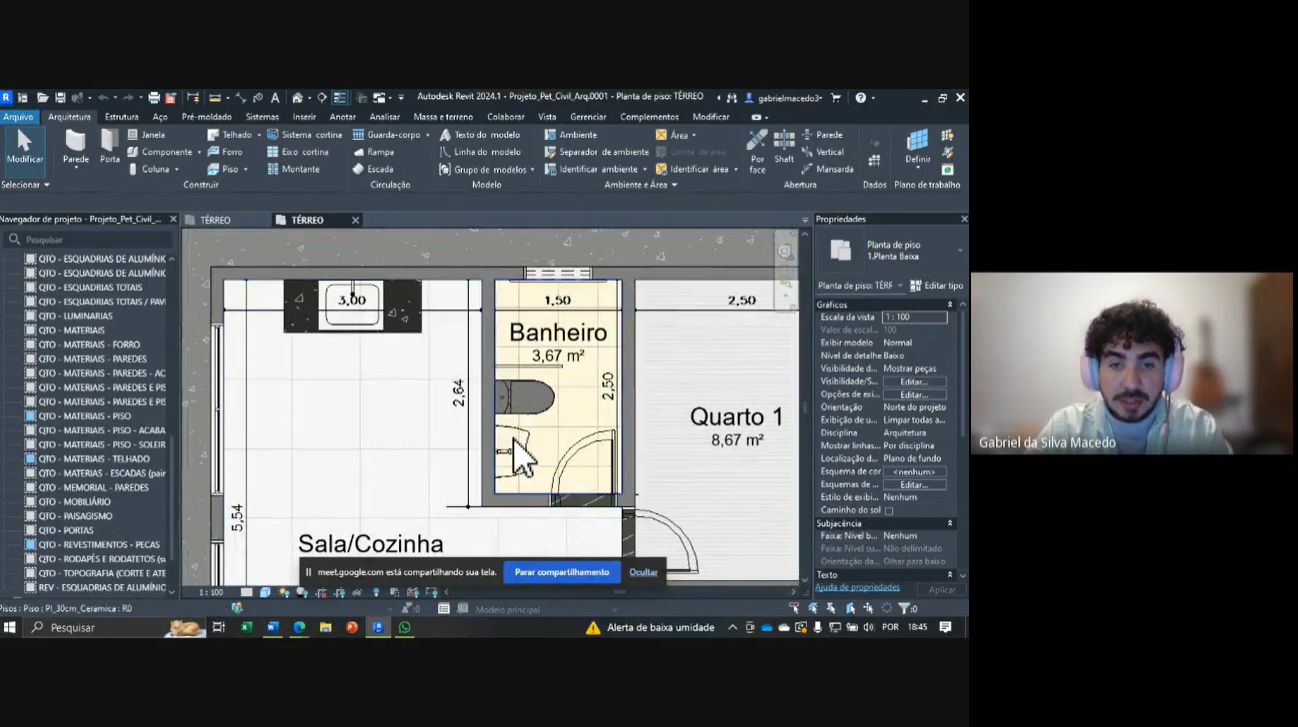Collapse the Gráficos properties section
This screenshot has height=727, width=1298.
(x=949, y=305)
